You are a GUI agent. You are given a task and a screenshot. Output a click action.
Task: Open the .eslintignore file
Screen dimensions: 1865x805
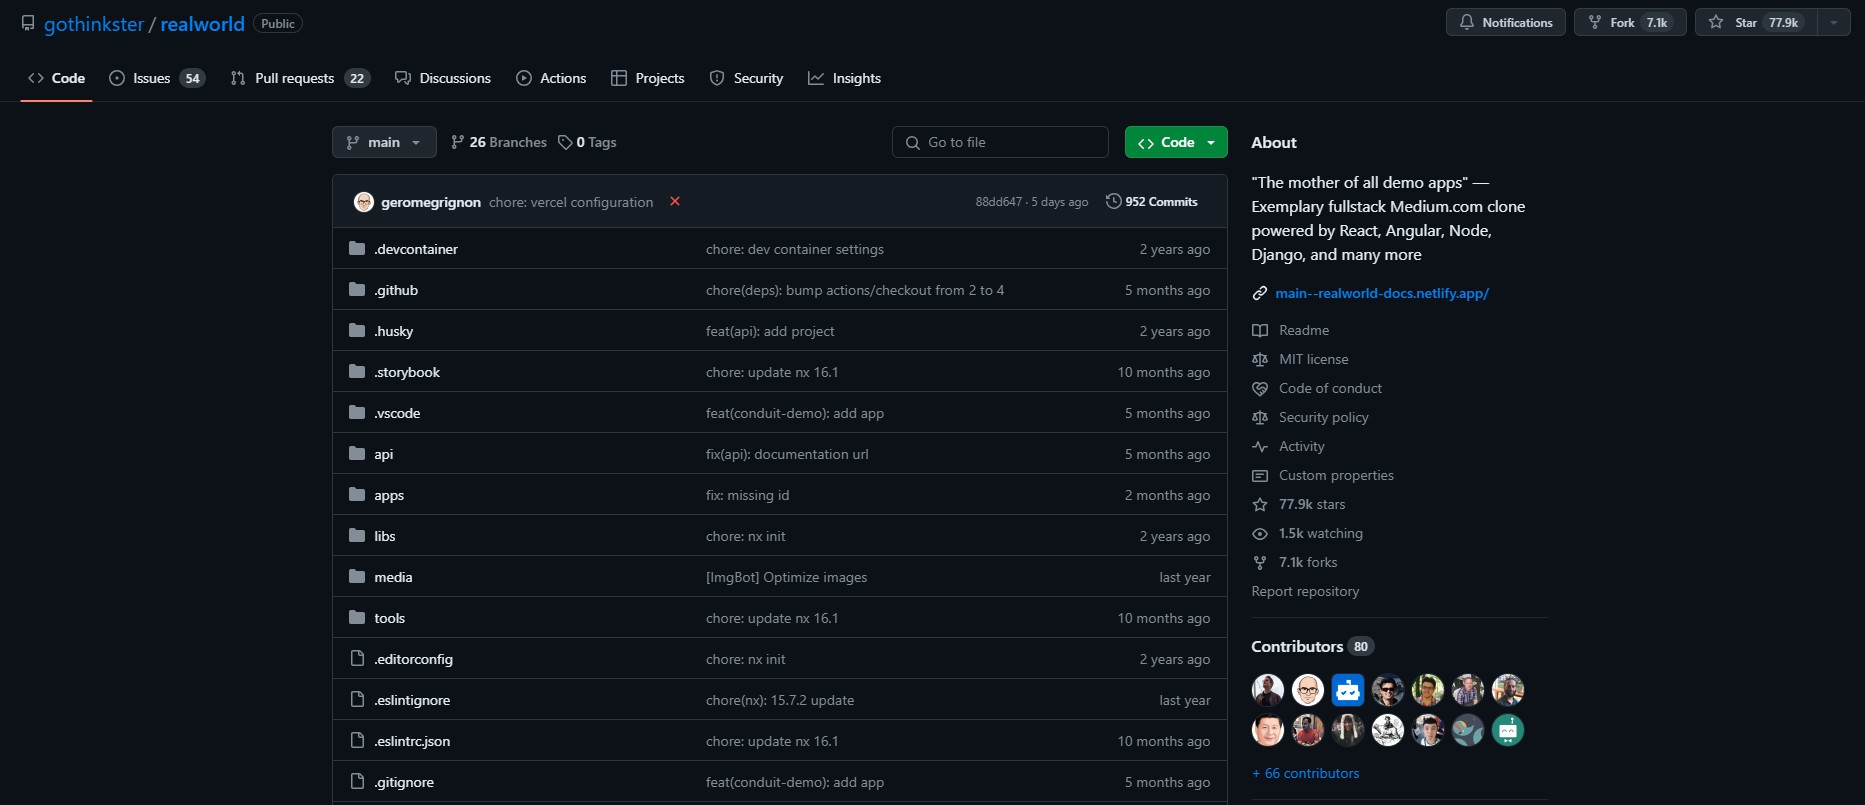pyautogui.click(x=412, y=700)
